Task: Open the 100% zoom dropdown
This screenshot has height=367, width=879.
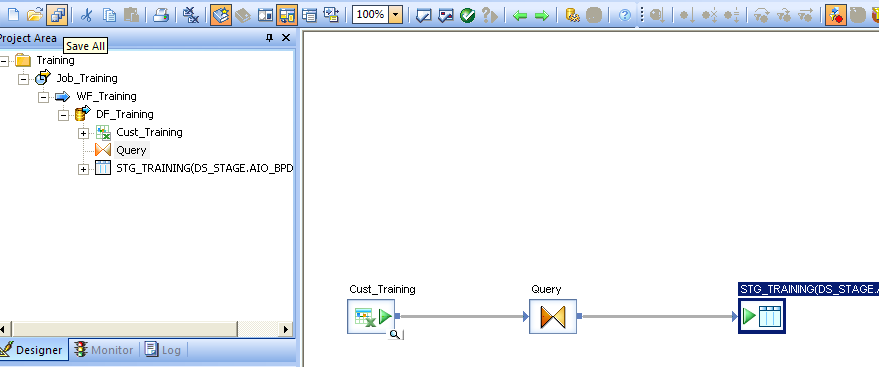Action: (x=396, y=15)
